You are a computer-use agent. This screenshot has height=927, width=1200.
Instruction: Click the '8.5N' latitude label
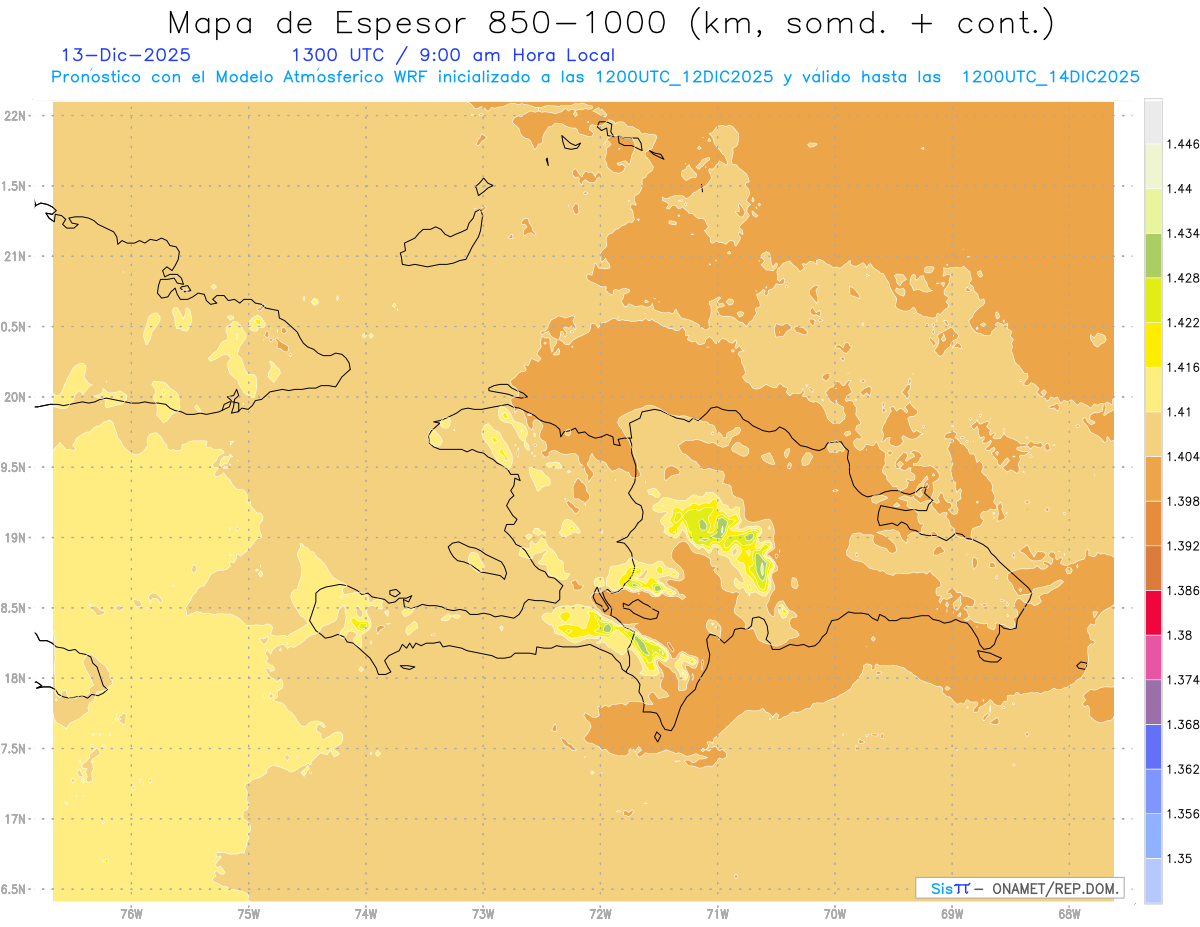(x=15, y=608)
